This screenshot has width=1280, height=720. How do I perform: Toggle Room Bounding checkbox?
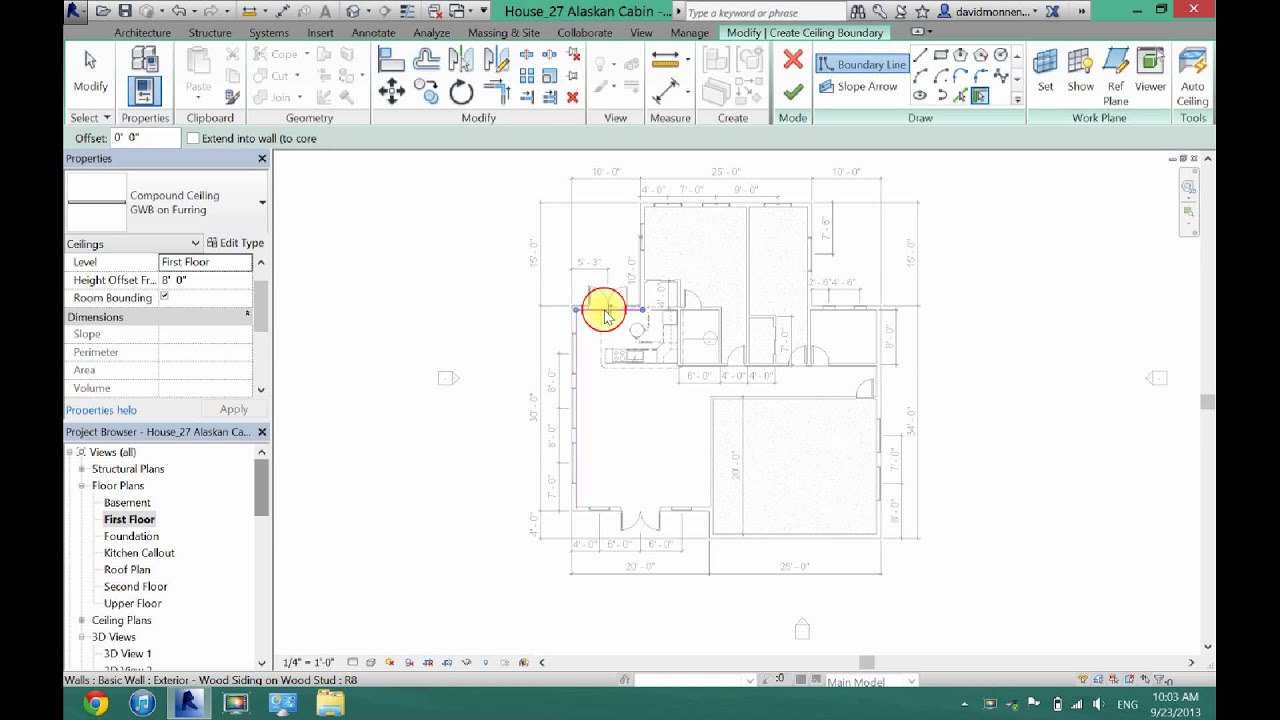[165, 297]
